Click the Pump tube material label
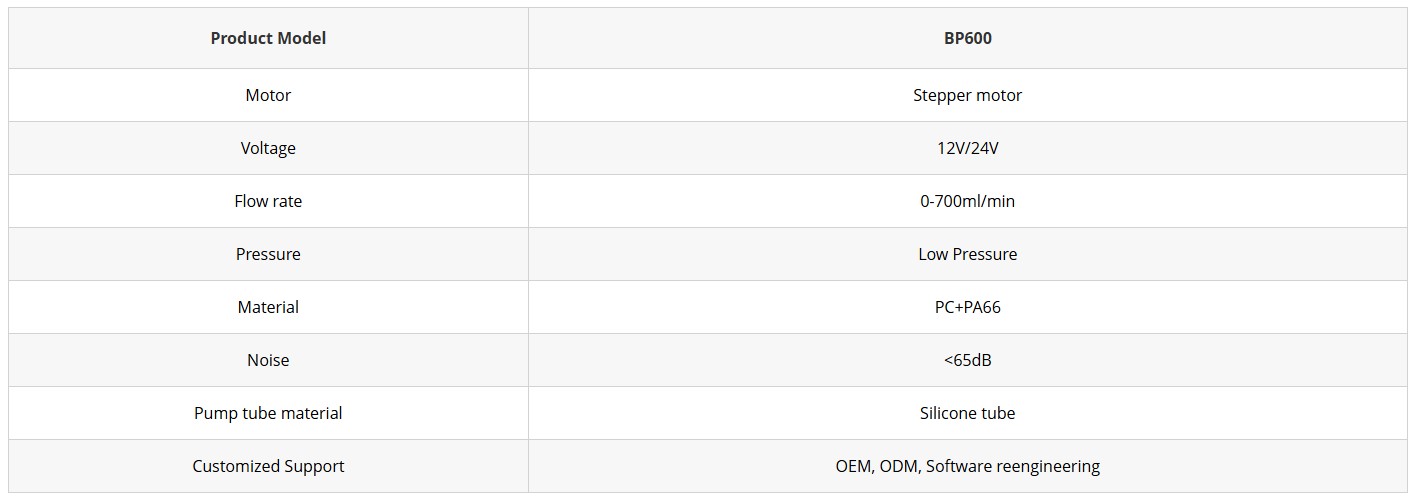1415x499 pixels. pos(268,413)
